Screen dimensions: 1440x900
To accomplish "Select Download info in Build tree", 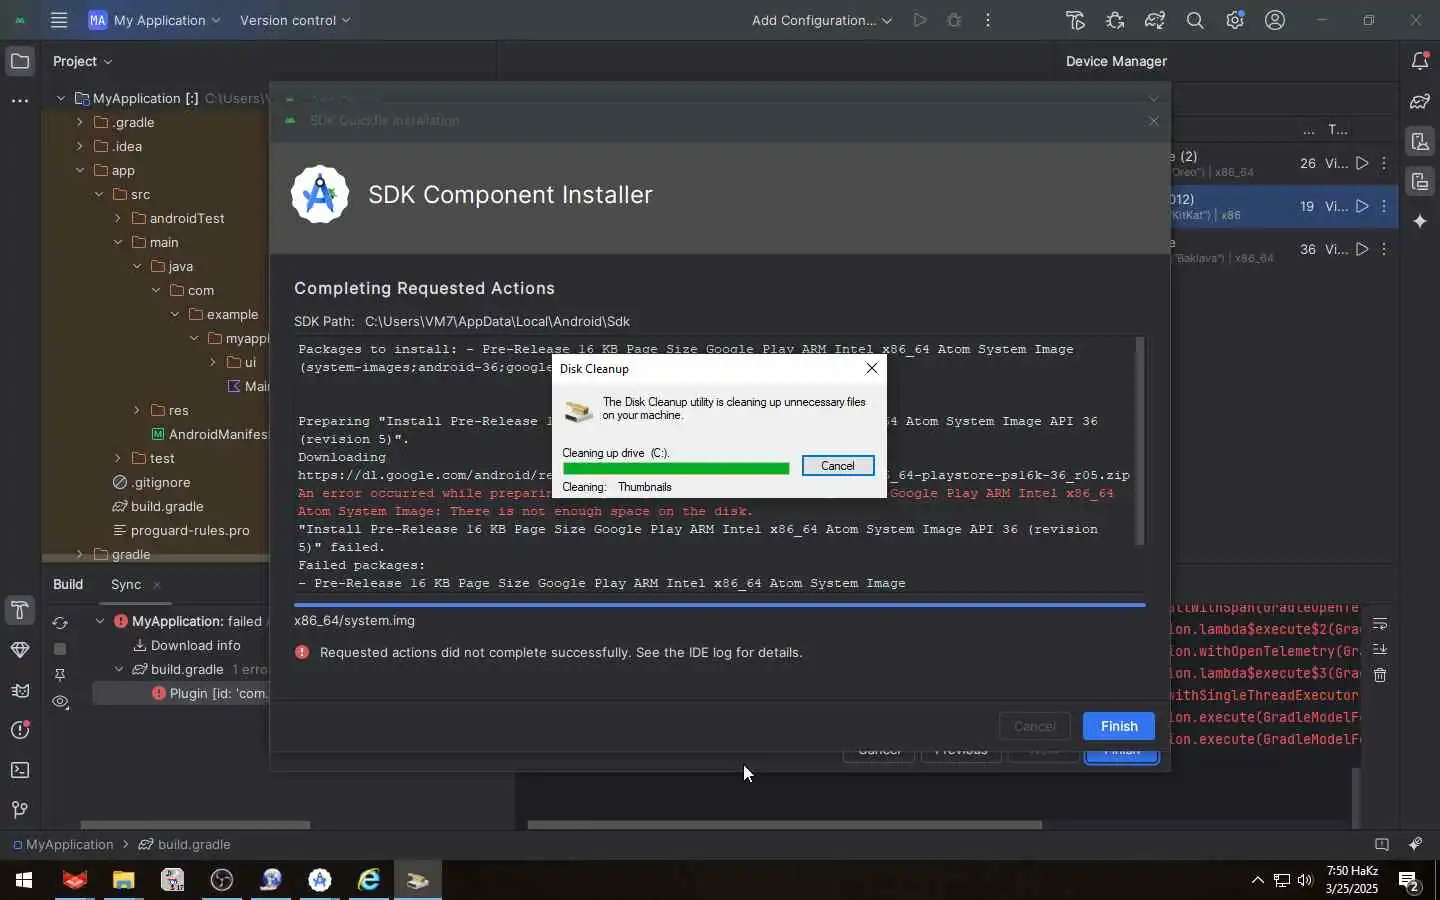I will tap(195, 645).
